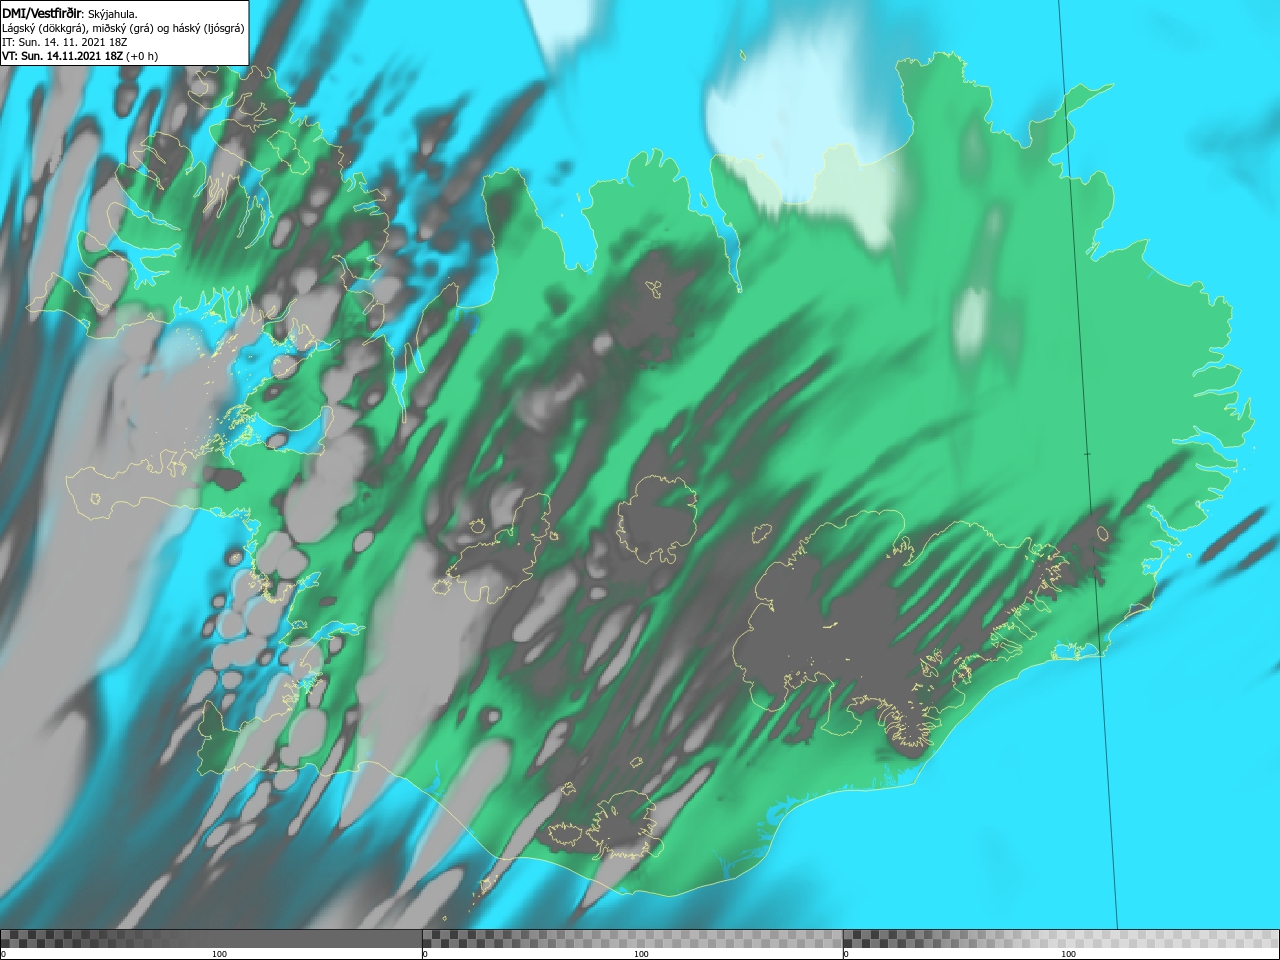Click the 'Lágský (dökkgrá), miðský (grá)' legend line

(123, 28)
